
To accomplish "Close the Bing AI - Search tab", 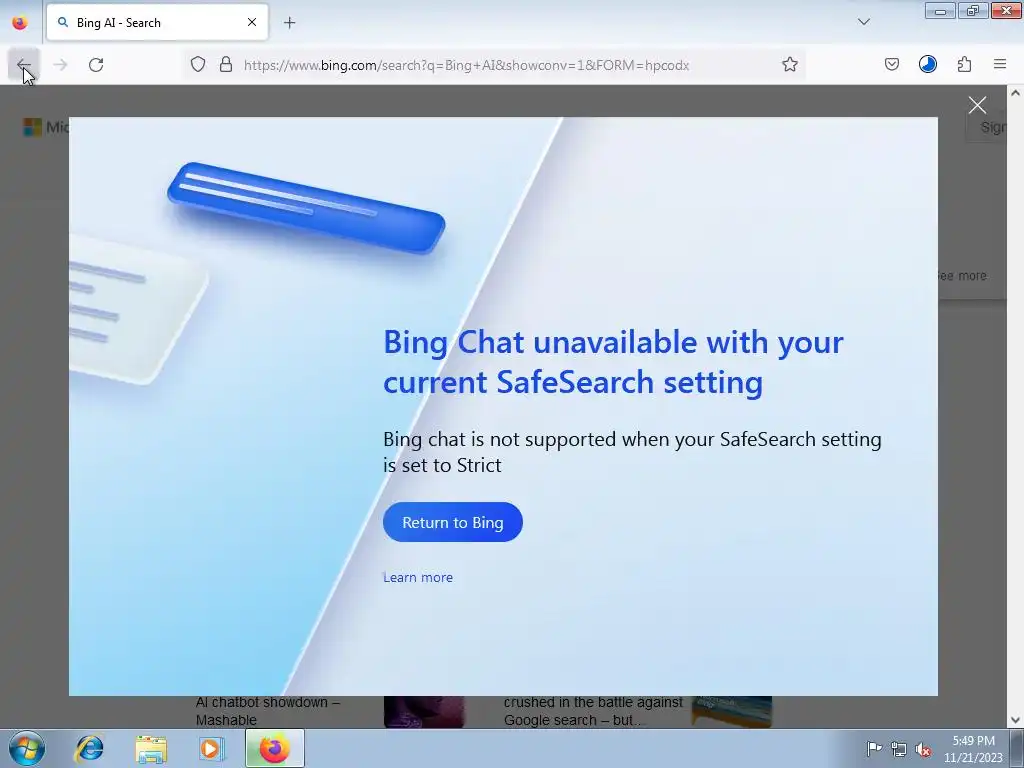I will [251, 22].
